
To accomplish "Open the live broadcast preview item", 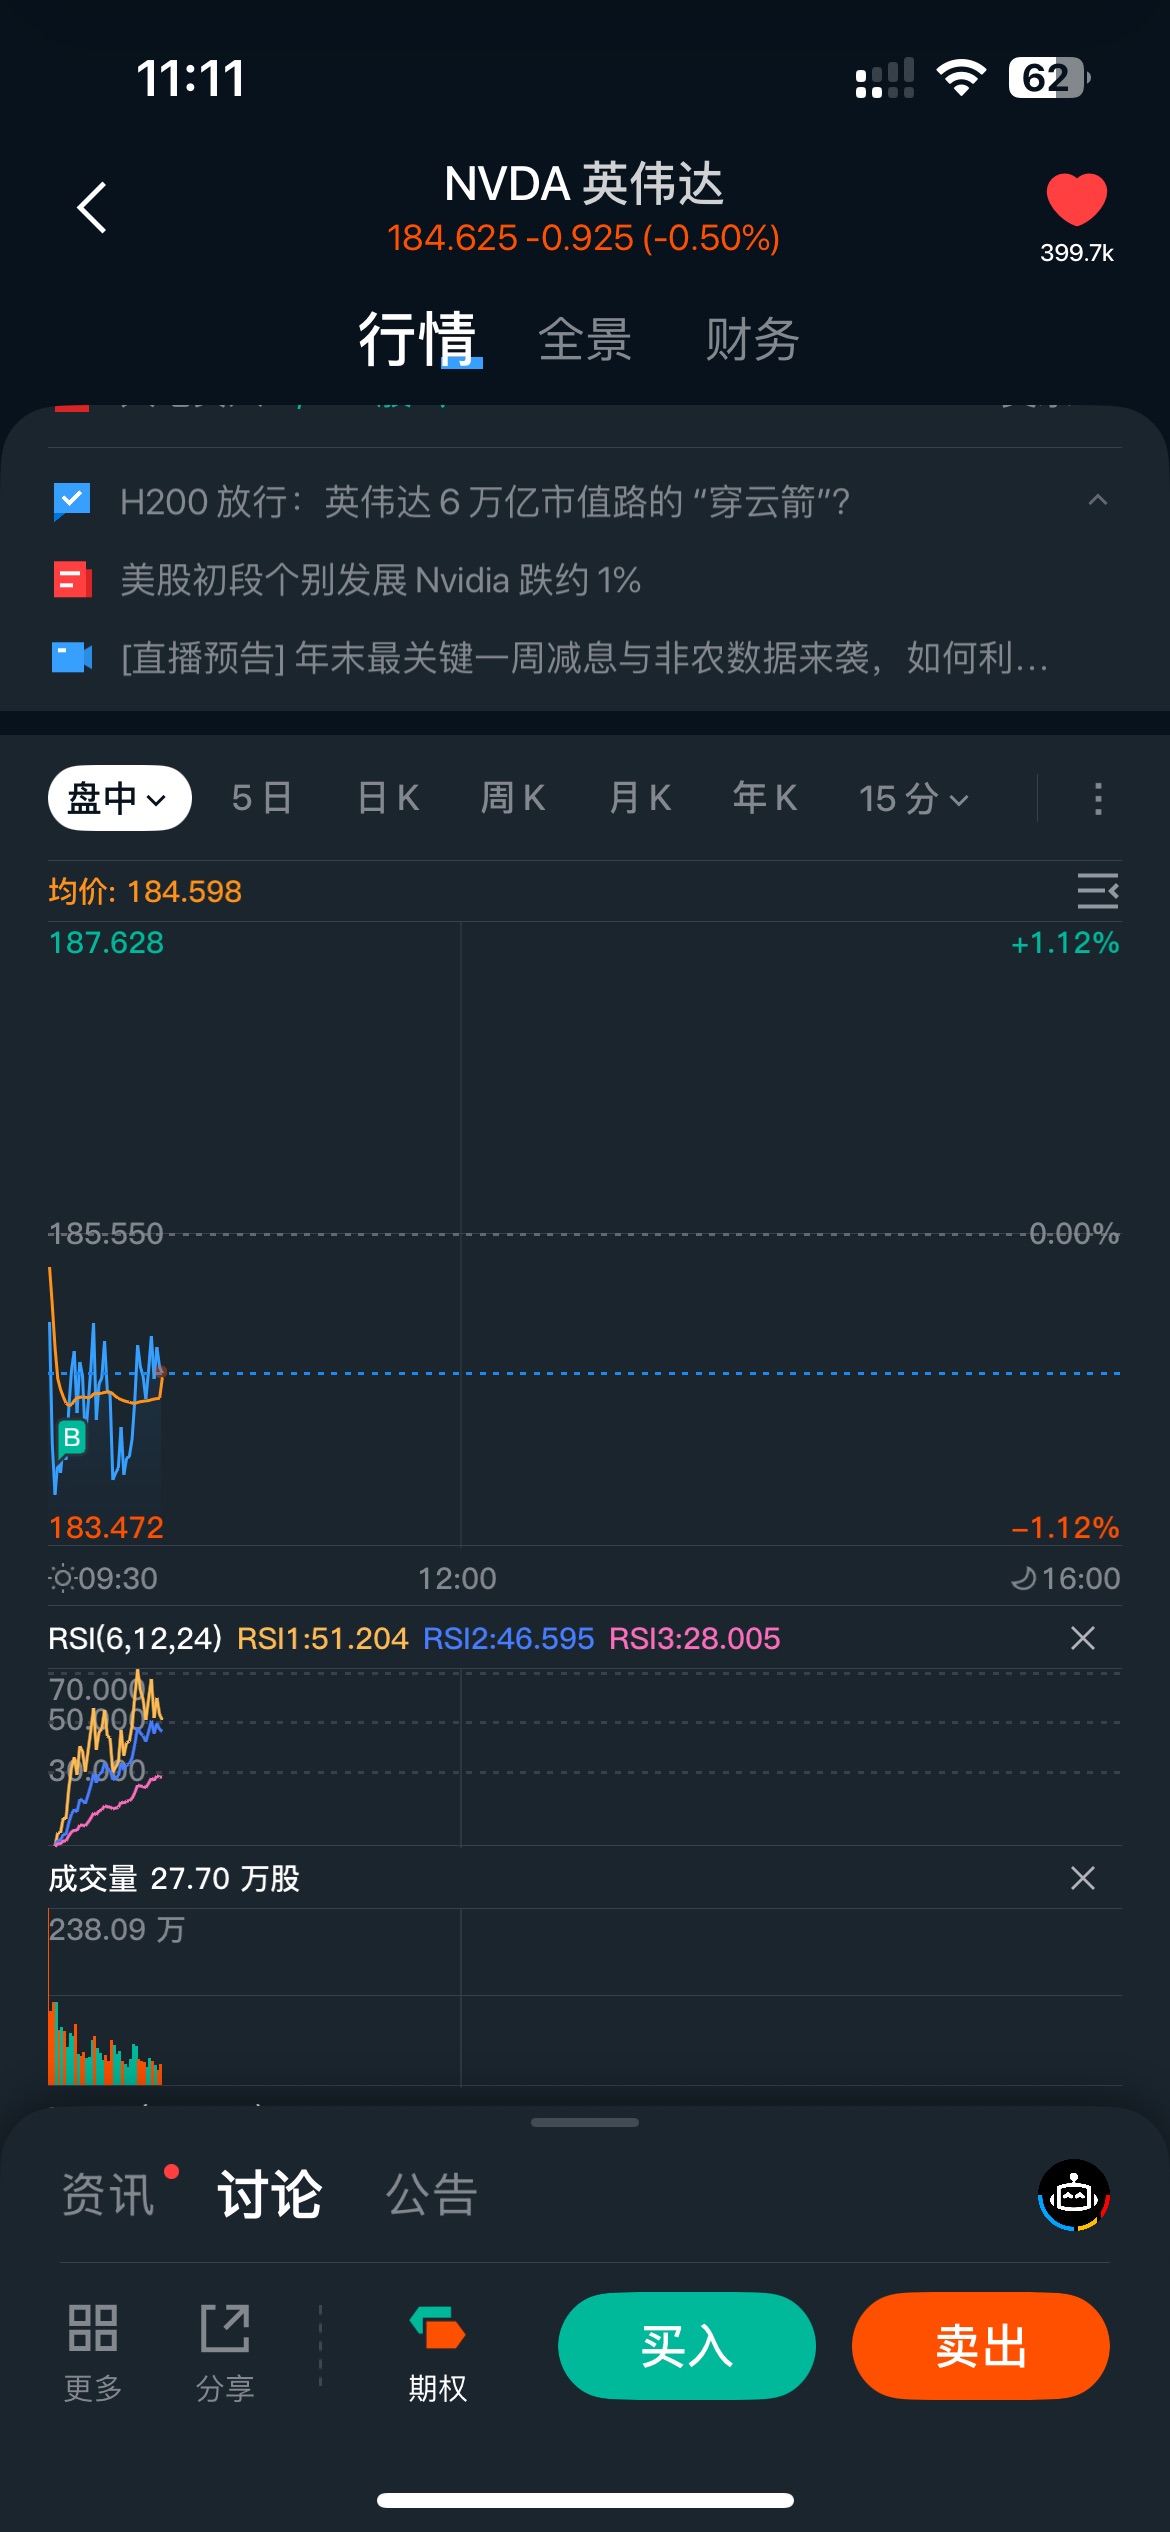I will 583,659.
